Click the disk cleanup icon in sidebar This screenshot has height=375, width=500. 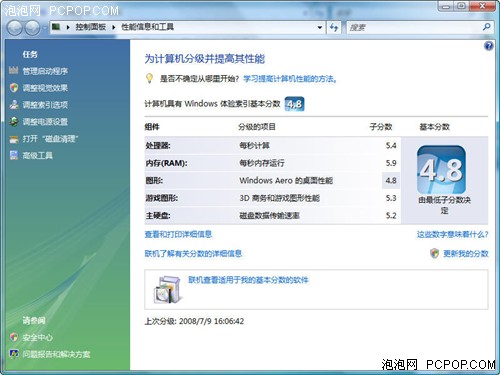pyautogui.click(x=14, y=139)
